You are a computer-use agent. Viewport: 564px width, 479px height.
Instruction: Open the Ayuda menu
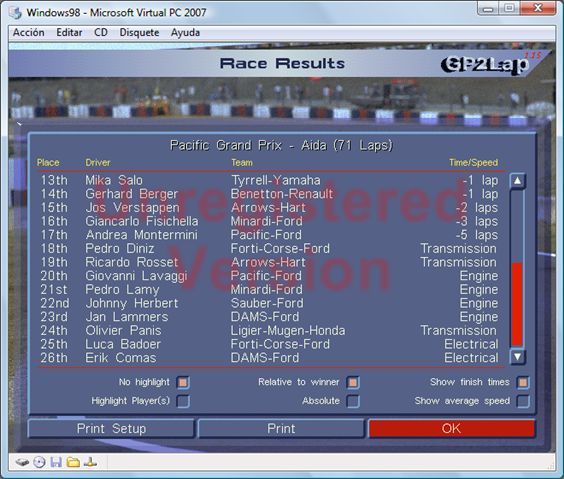(185, 33)
